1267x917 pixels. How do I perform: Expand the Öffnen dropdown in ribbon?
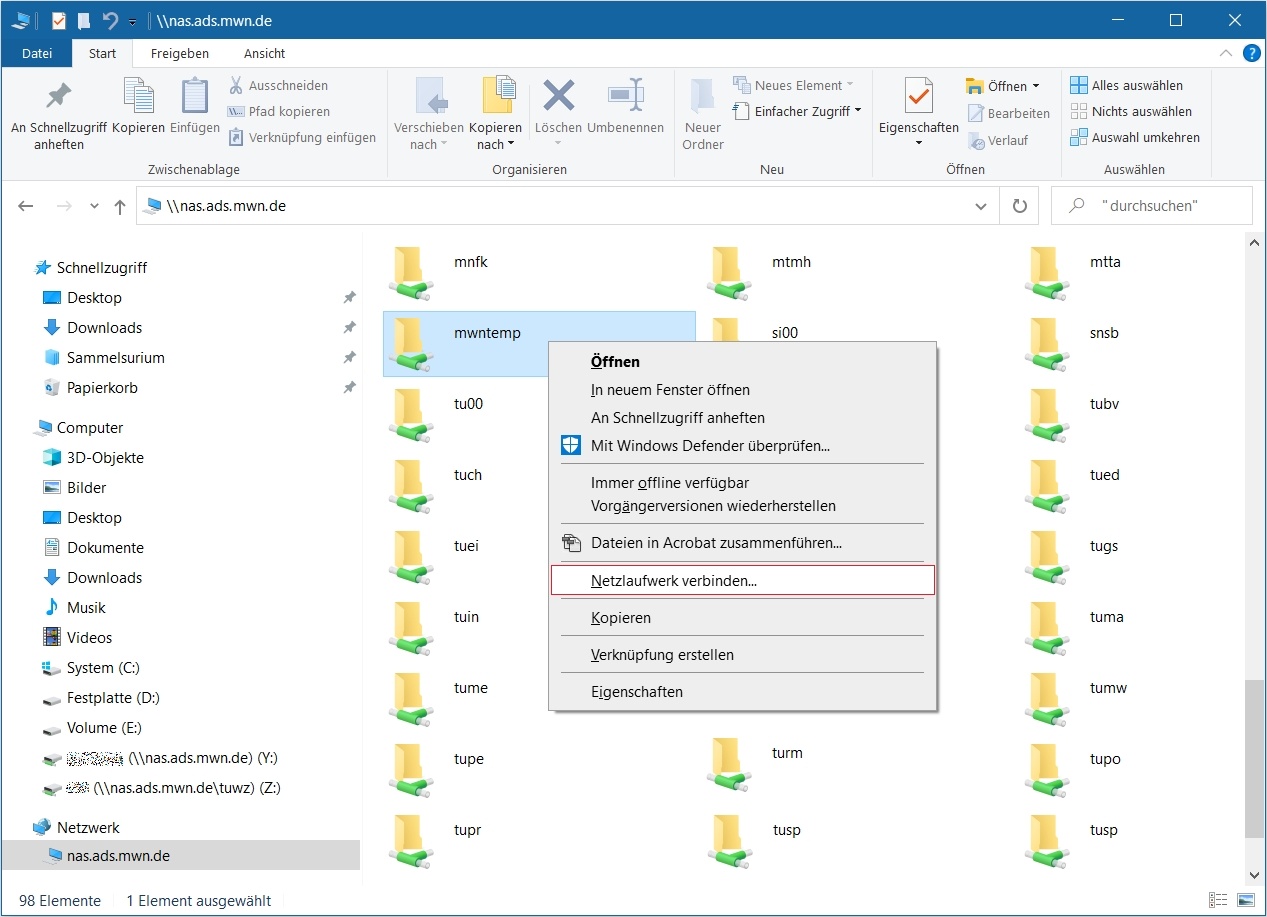point(1036,86)
